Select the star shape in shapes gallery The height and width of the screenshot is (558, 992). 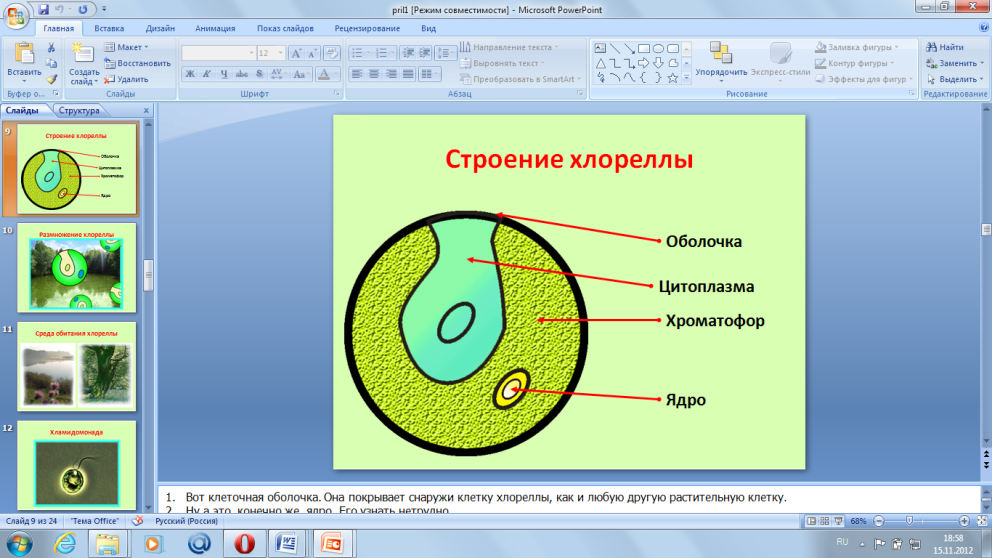point(673,77)
